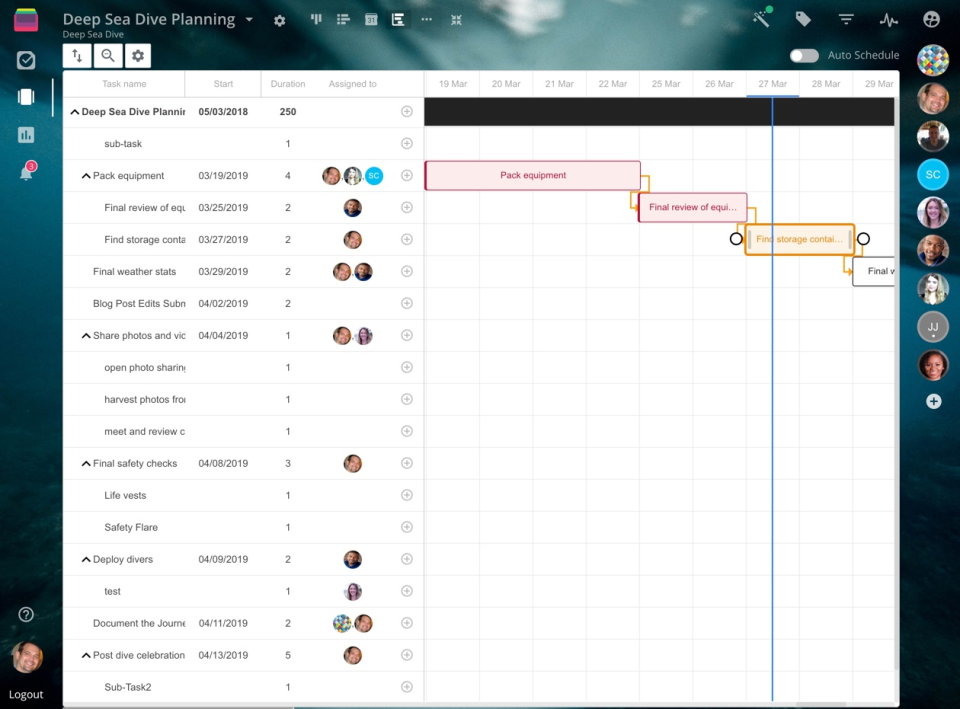This screenshot has height=709, width=960.
Task: Click the sort arrows icon above task names
Action: pos(77,55)
